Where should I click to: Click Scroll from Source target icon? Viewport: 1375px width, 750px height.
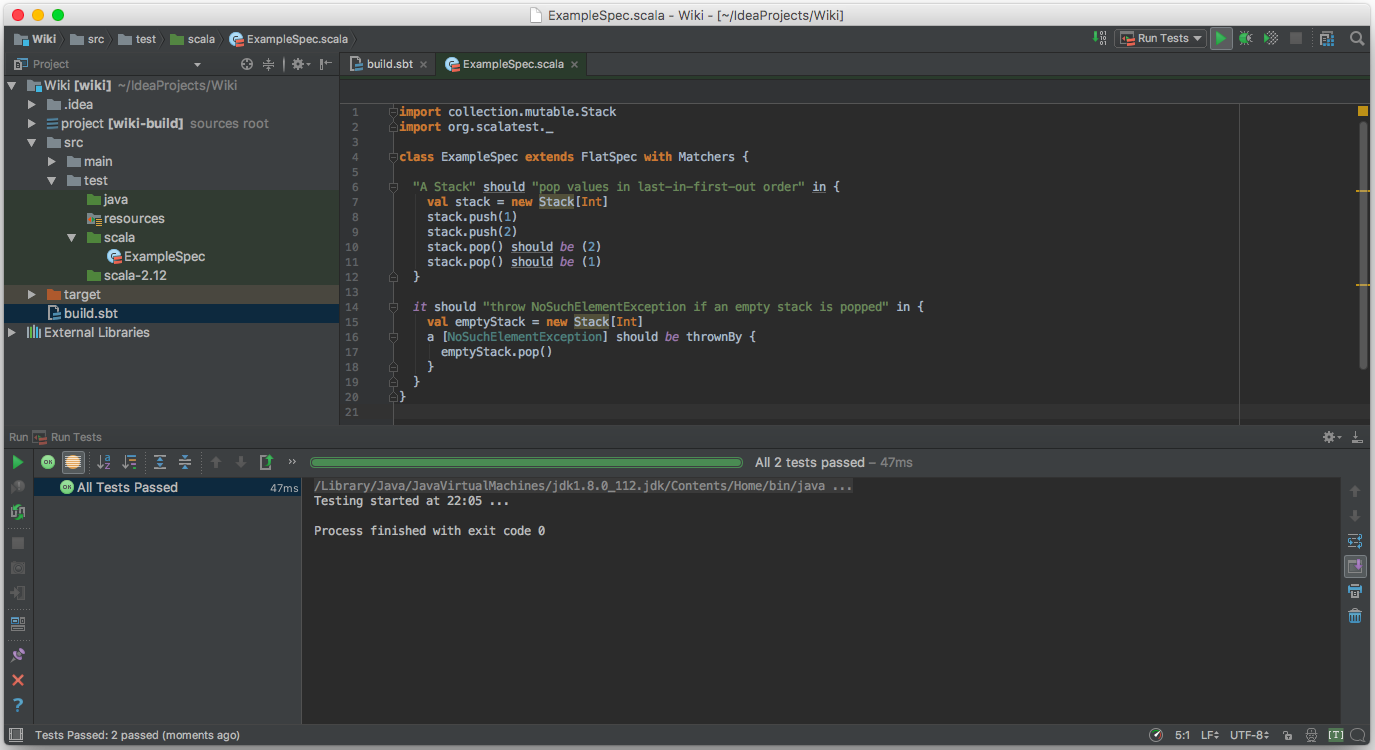click(x=247, y=64)
